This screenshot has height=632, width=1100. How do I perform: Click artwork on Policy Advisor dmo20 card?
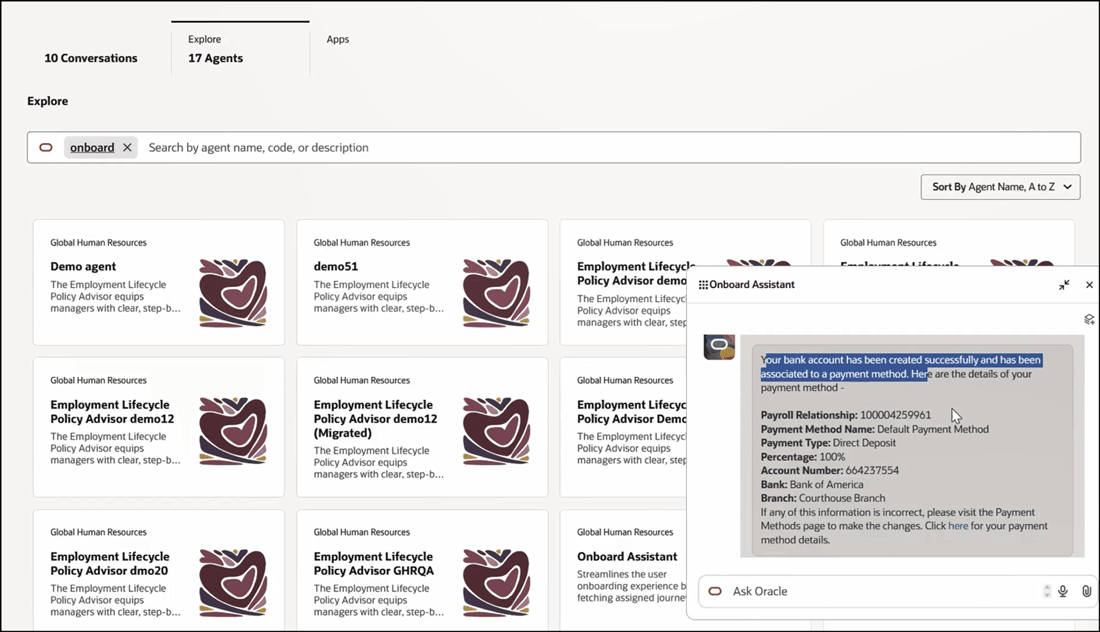233,582
